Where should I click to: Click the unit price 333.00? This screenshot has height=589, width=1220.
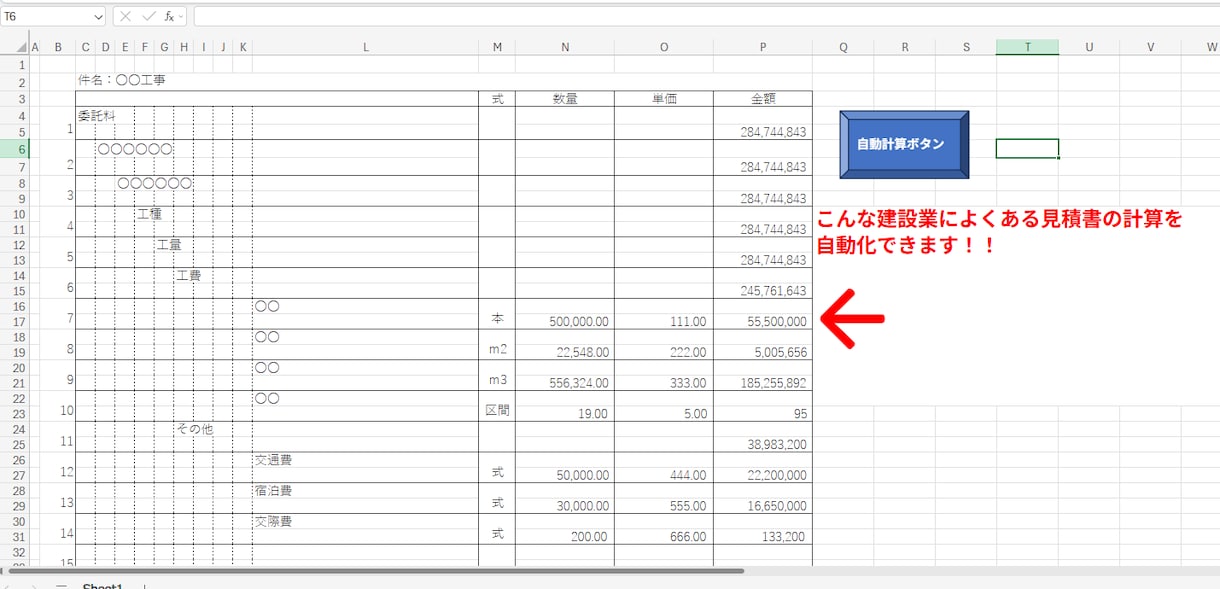688,383
